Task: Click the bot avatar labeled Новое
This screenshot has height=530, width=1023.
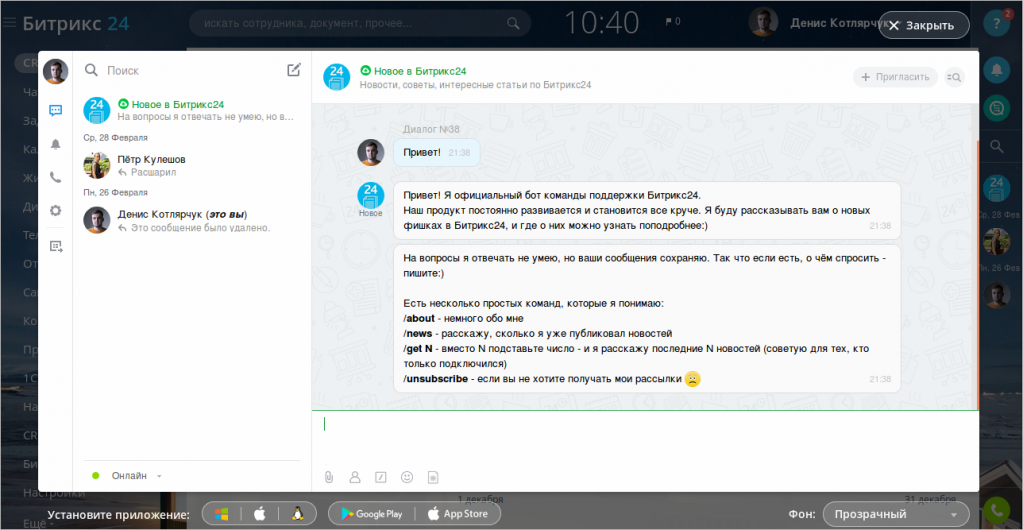Action: [x=371, y=195]
